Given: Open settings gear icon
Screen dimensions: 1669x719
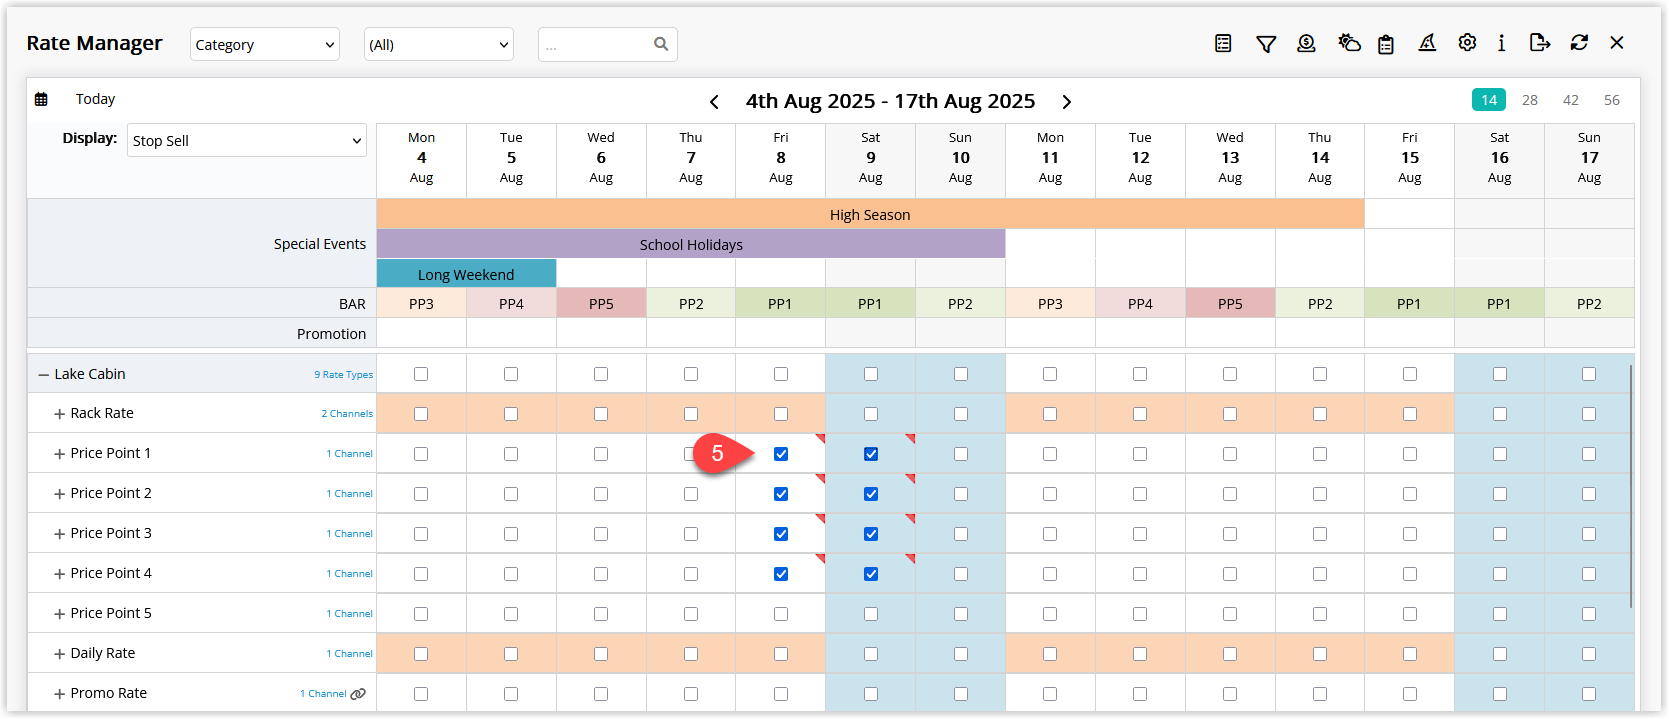Looking at the screenshot, I should click(1467, 43).
